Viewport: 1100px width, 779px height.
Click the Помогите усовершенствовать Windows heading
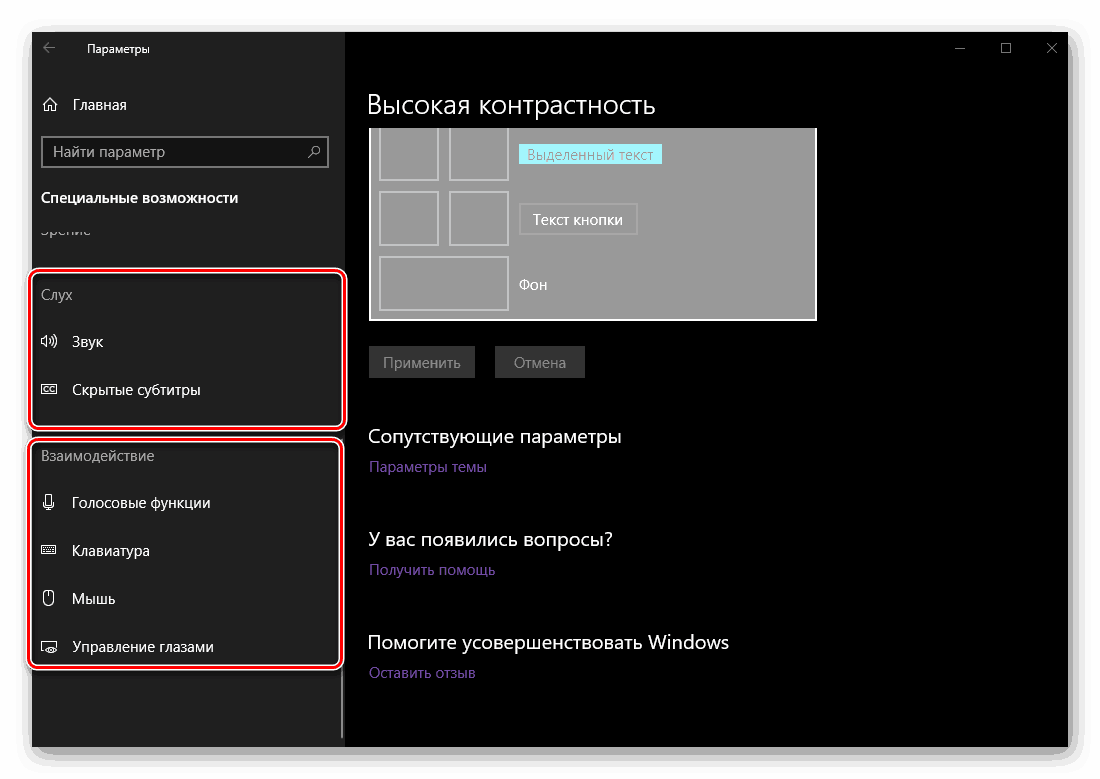(549, 643)
